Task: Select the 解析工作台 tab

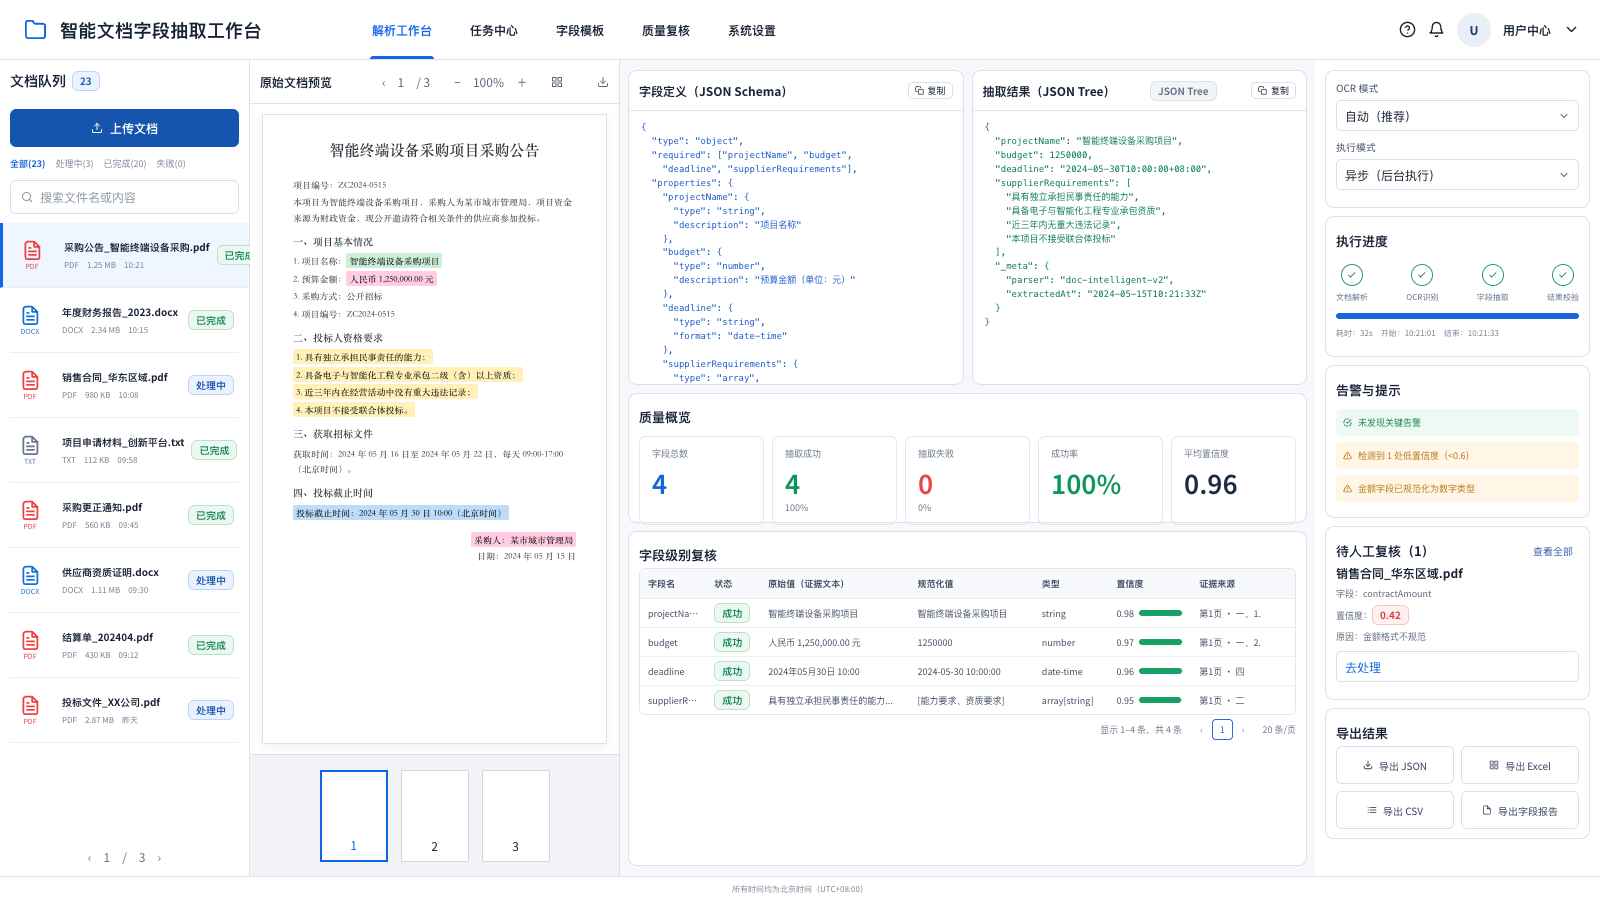Action: tap(402, 31)
